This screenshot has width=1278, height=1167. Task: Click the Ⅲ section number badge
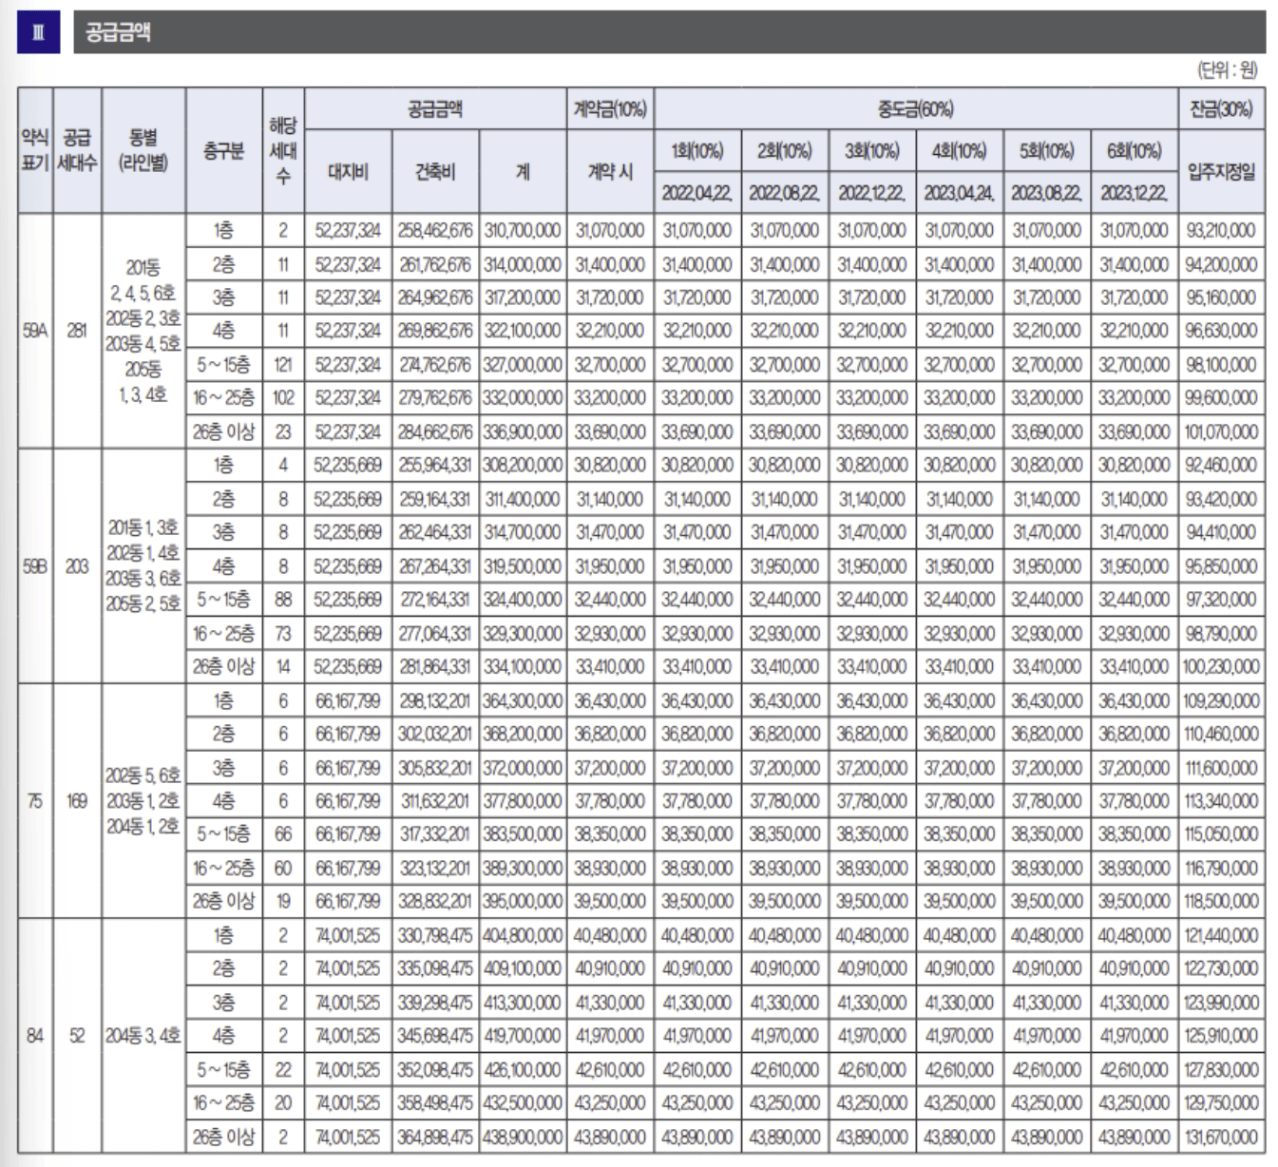click(x=38, y=32)
